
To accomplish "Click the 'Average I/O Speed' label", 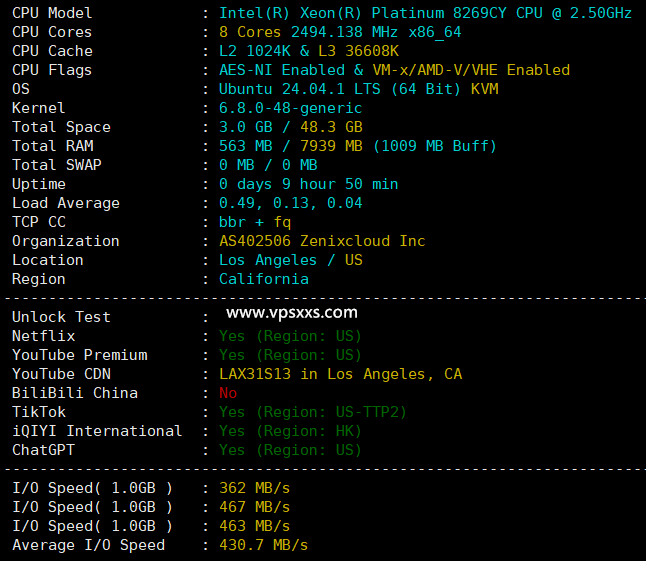I will [89, 545].
